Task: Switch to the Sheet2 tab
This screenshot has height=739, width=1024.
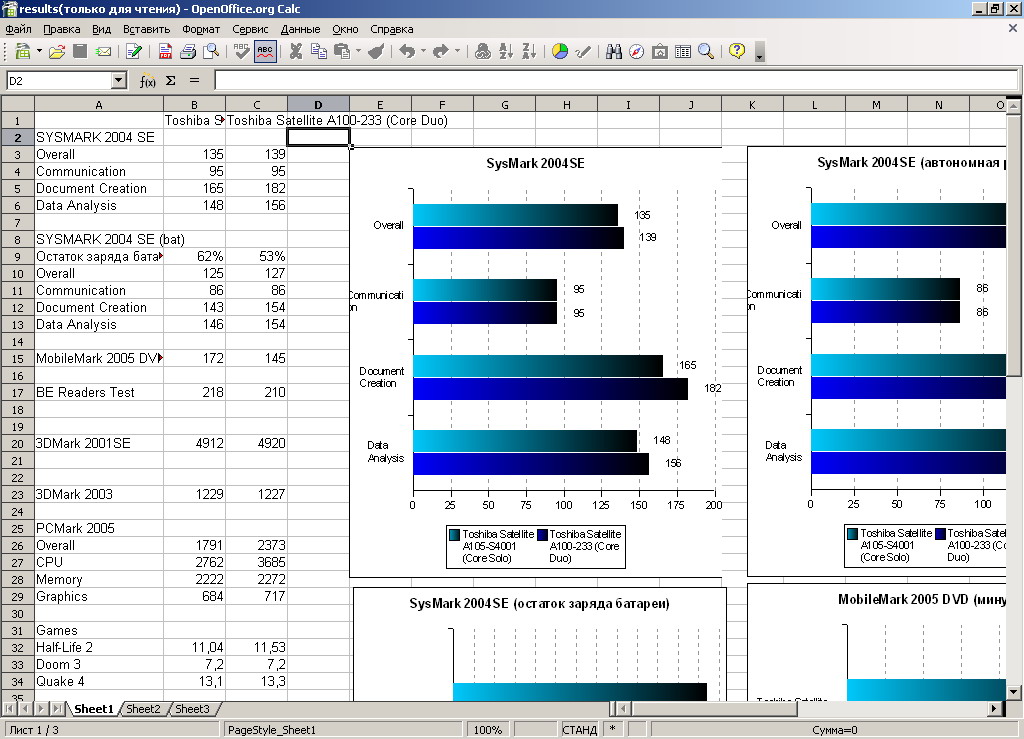Action: click(143, 709)
